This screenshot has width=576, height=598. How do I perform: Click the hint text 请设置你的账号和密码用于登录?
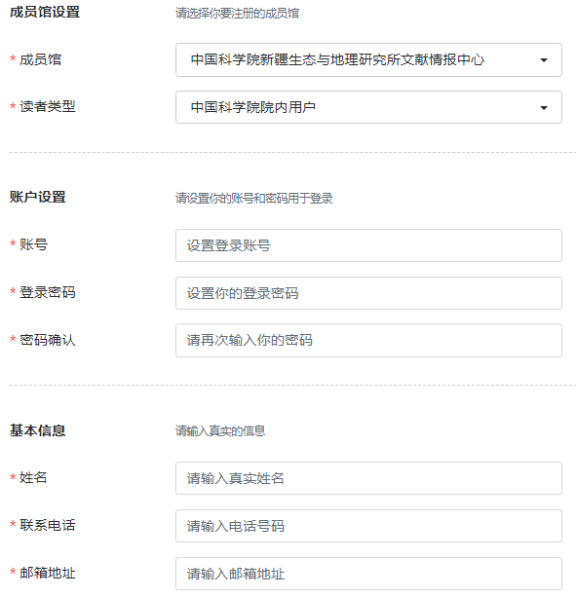(254, 198)
